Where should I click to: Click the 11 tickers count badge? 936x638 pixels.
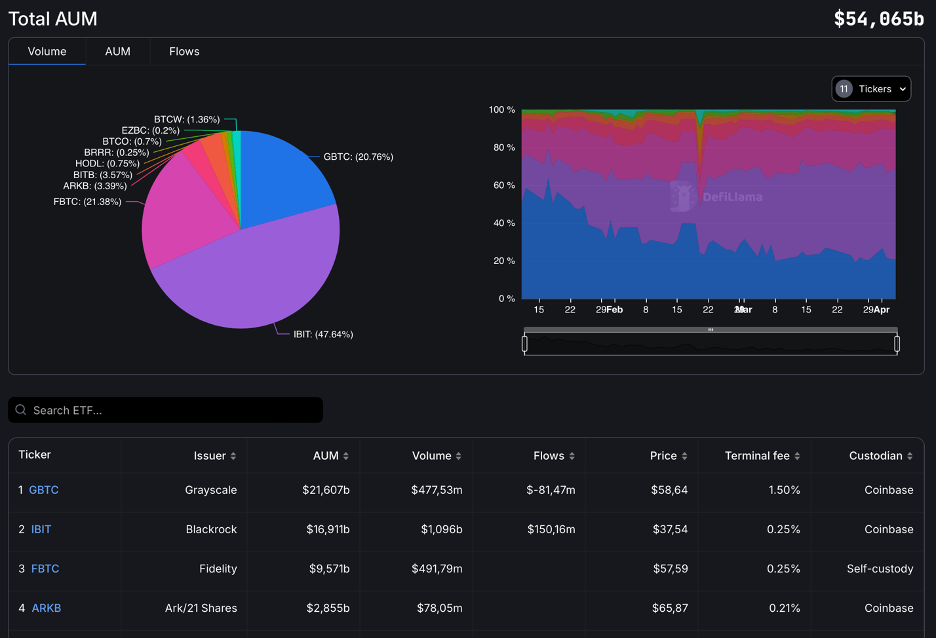(x=843, y=89)
